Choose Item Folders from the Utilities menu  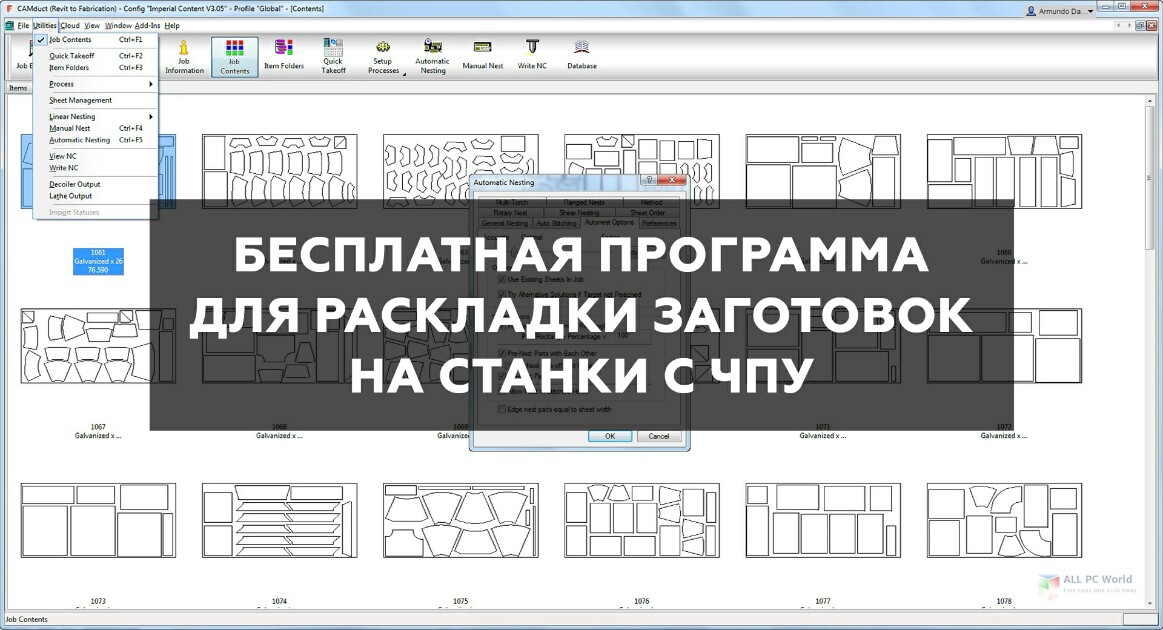point(96,68)
